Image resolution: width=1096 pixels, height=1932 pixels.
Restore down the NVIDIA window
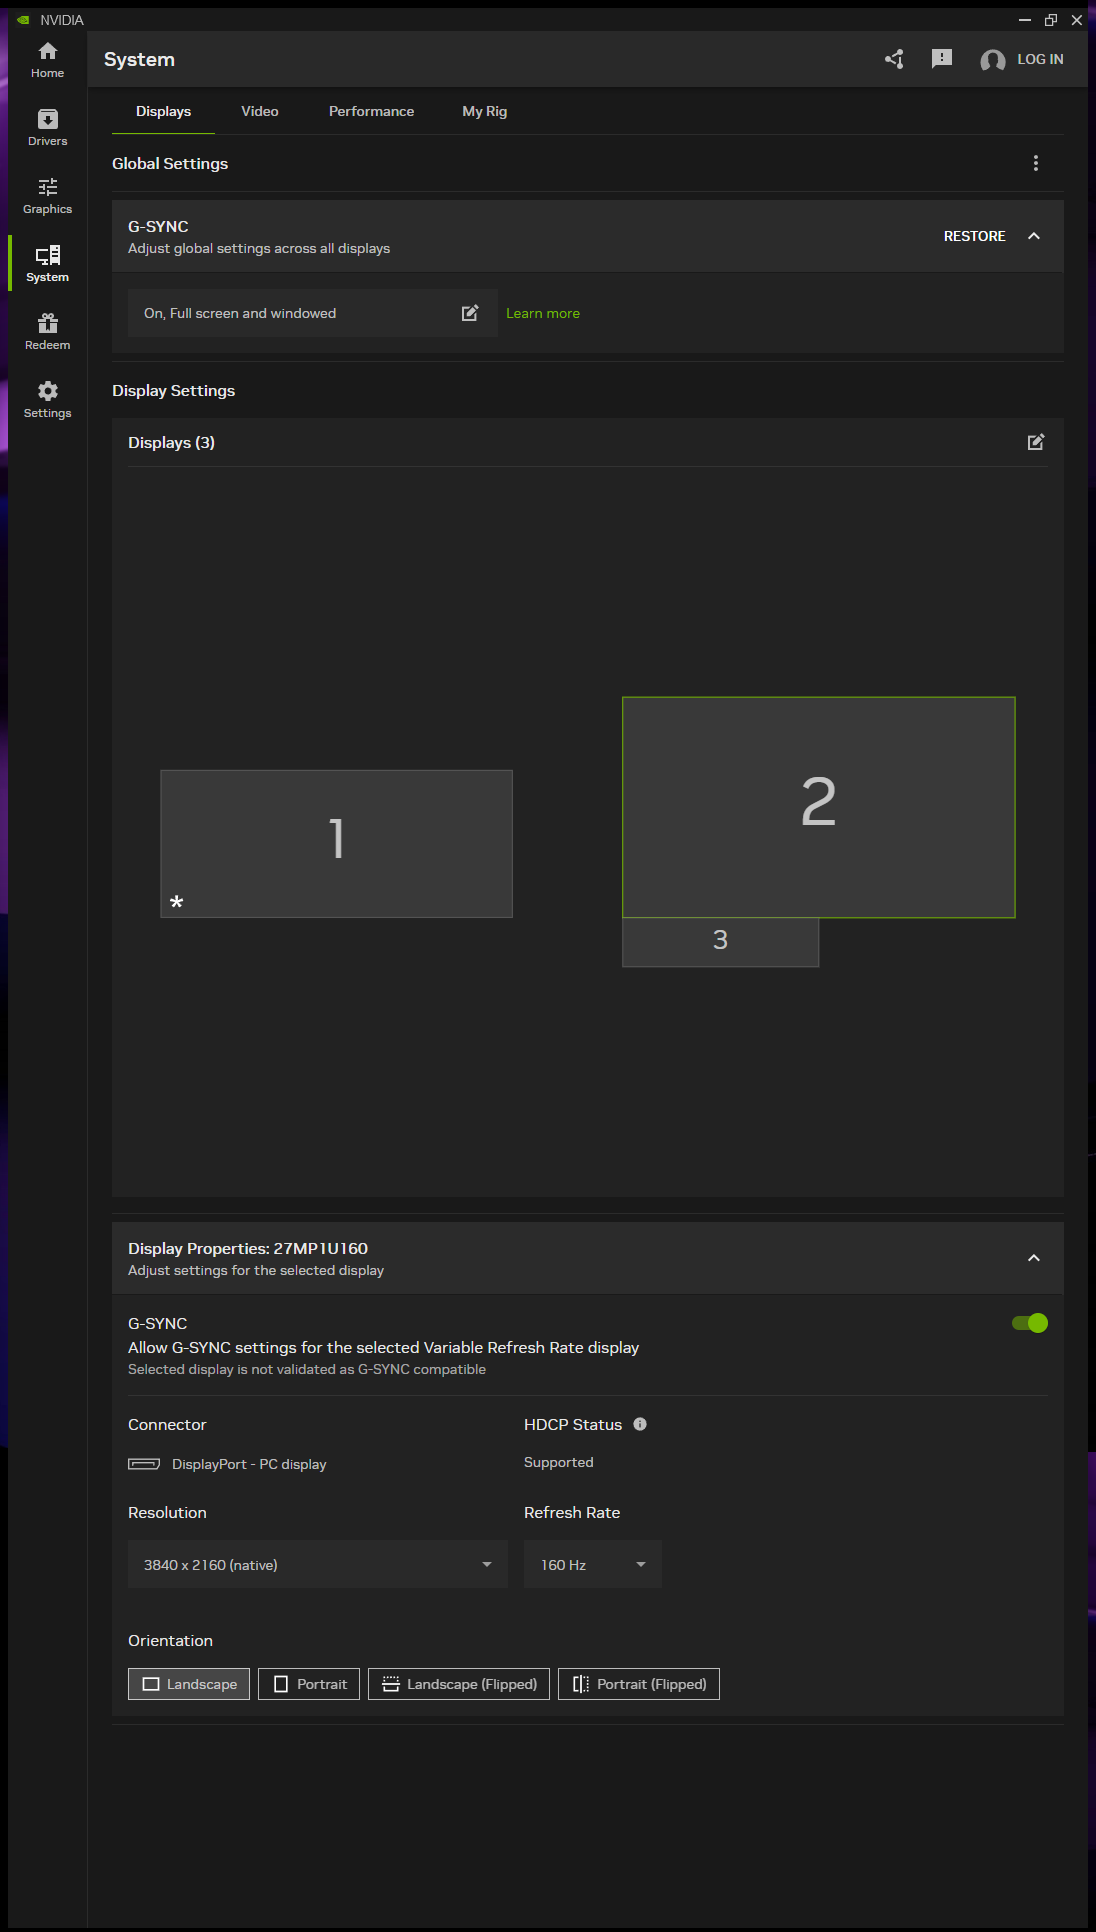[x=1051, y=20]
